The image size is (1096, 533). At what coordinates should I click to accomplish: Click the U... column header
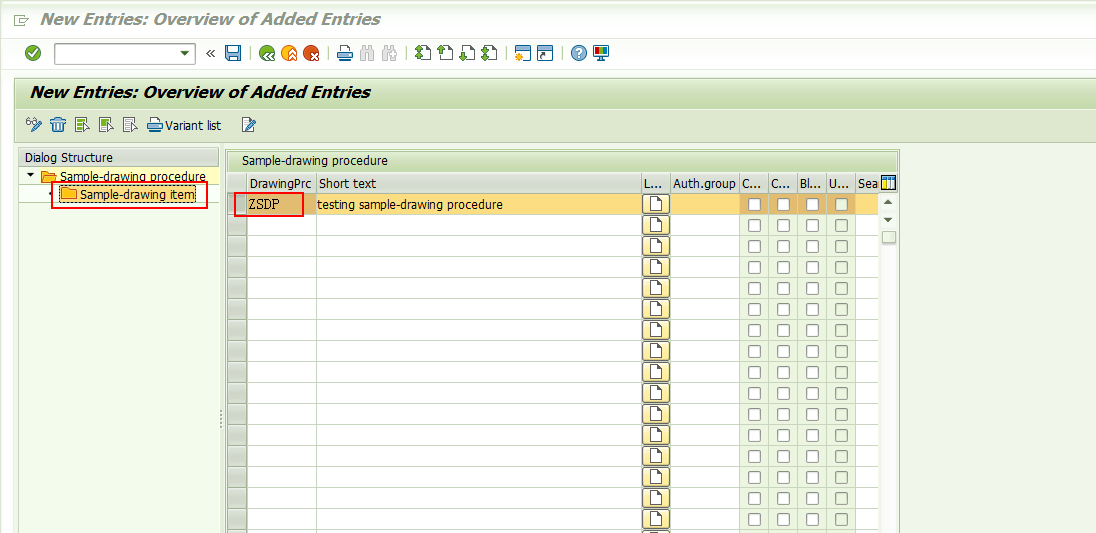pos(841,184)
